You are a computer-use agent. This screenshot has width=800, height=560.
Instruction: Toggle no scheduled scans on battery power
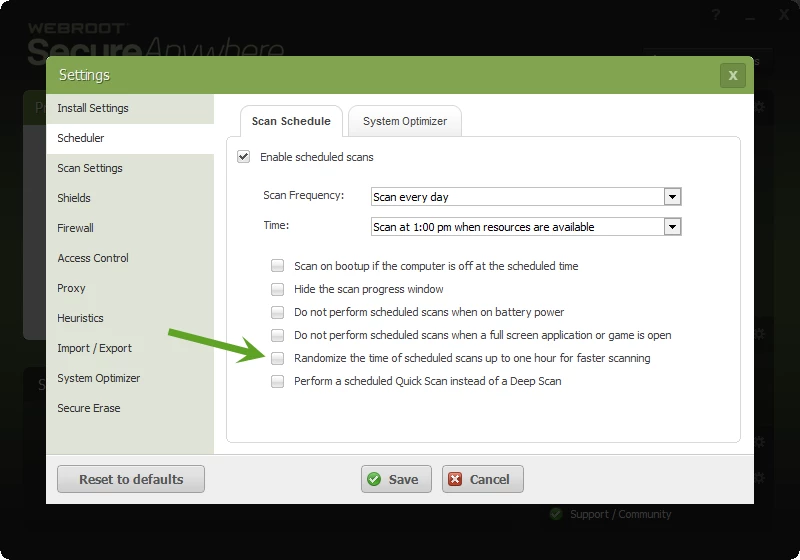pos(278,312)
